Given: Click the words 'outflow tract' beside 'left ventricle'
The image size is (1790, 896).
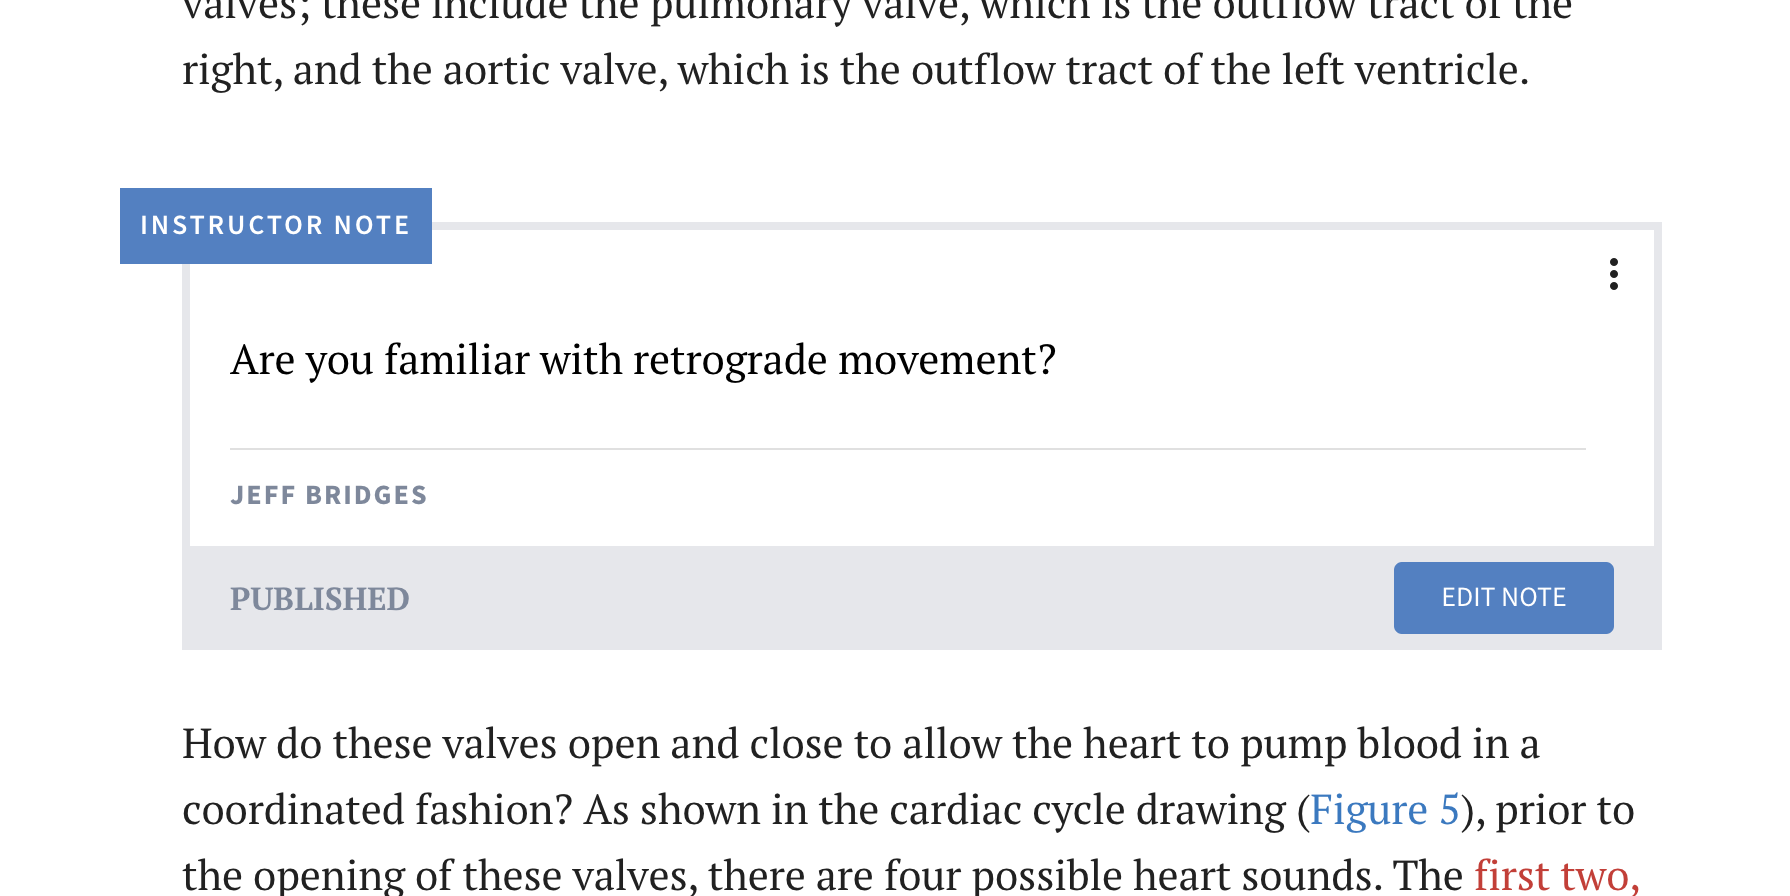Looking at the screenshot, I should click(1031, 70).
